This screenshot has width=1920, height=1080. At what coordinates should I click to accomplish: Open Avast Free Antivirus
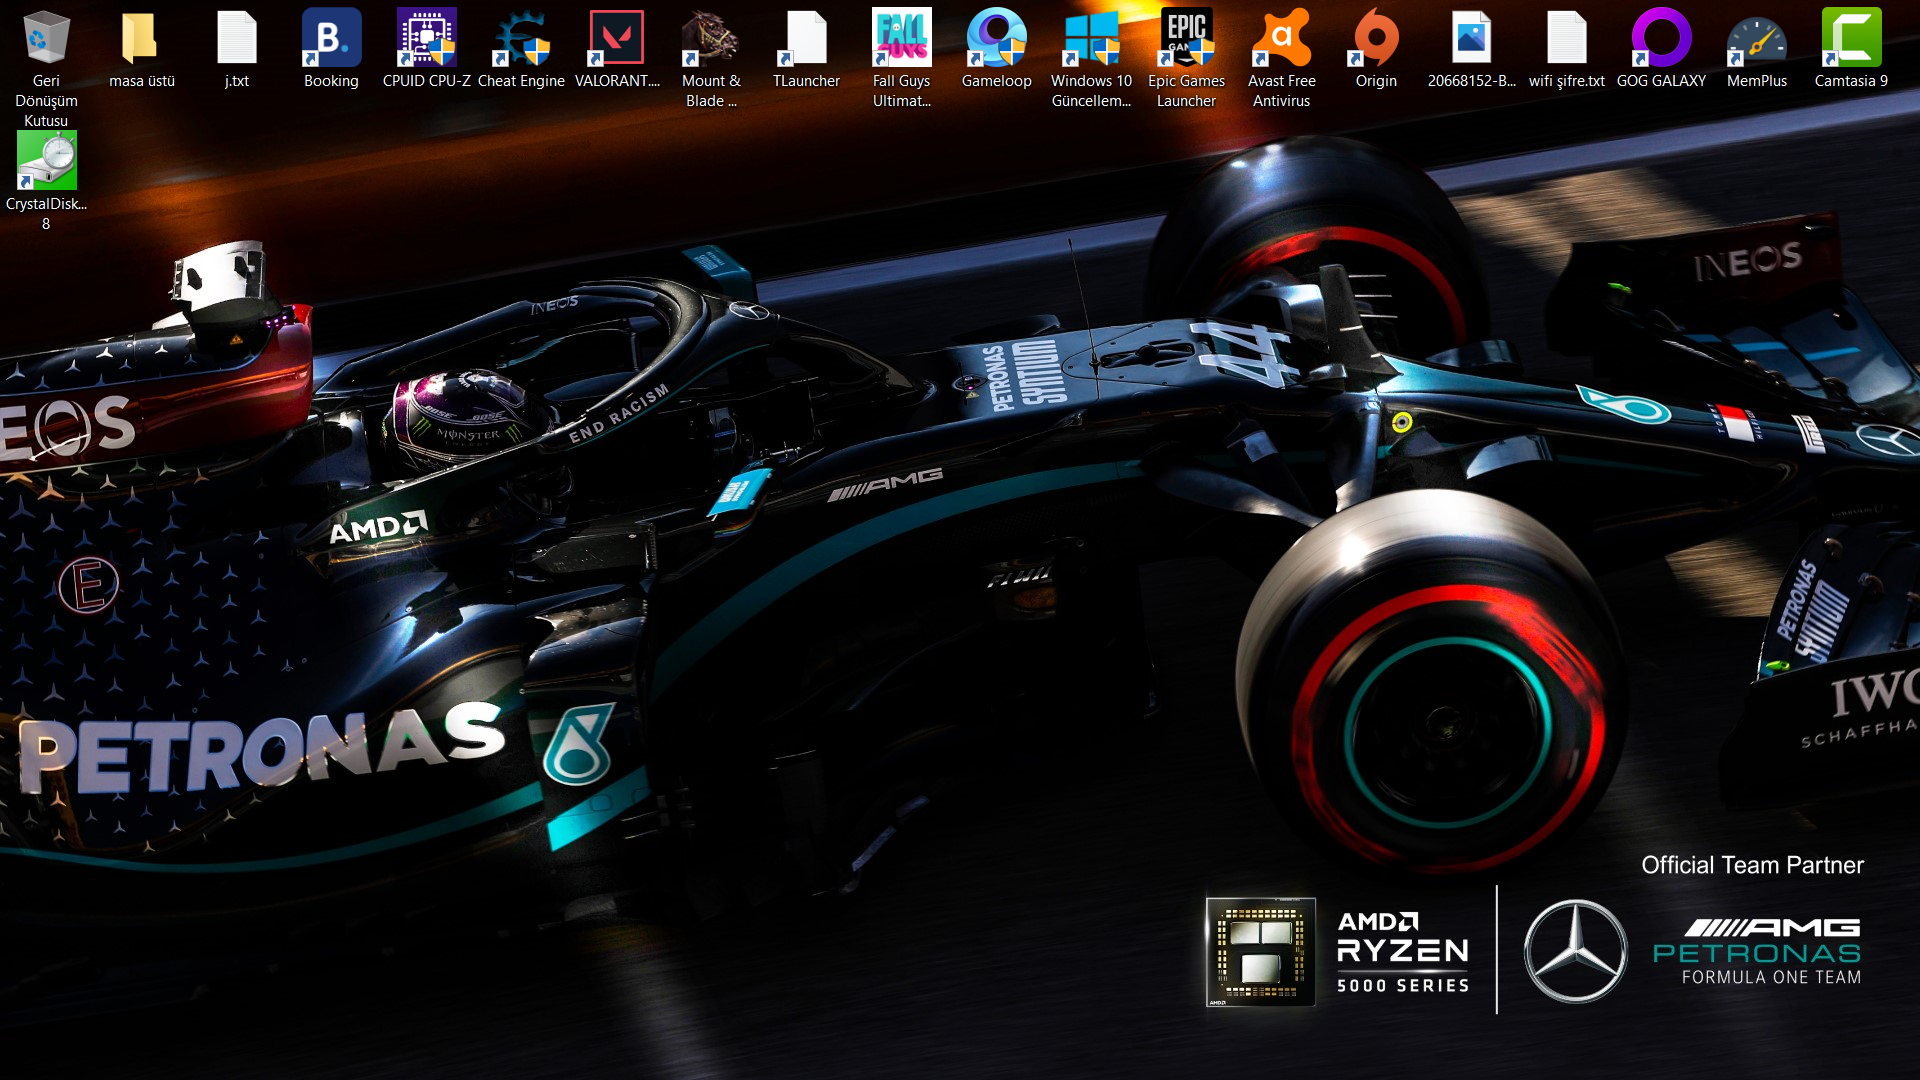(1281, 58)
